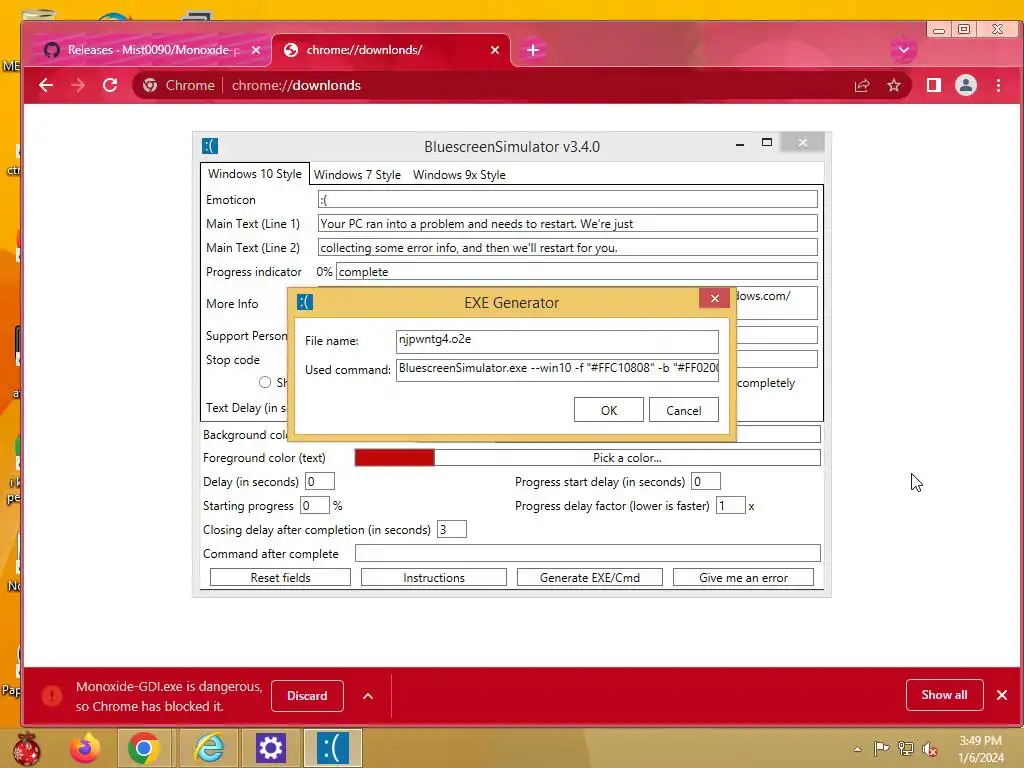Open a new Chrome tab

point(533,50)
